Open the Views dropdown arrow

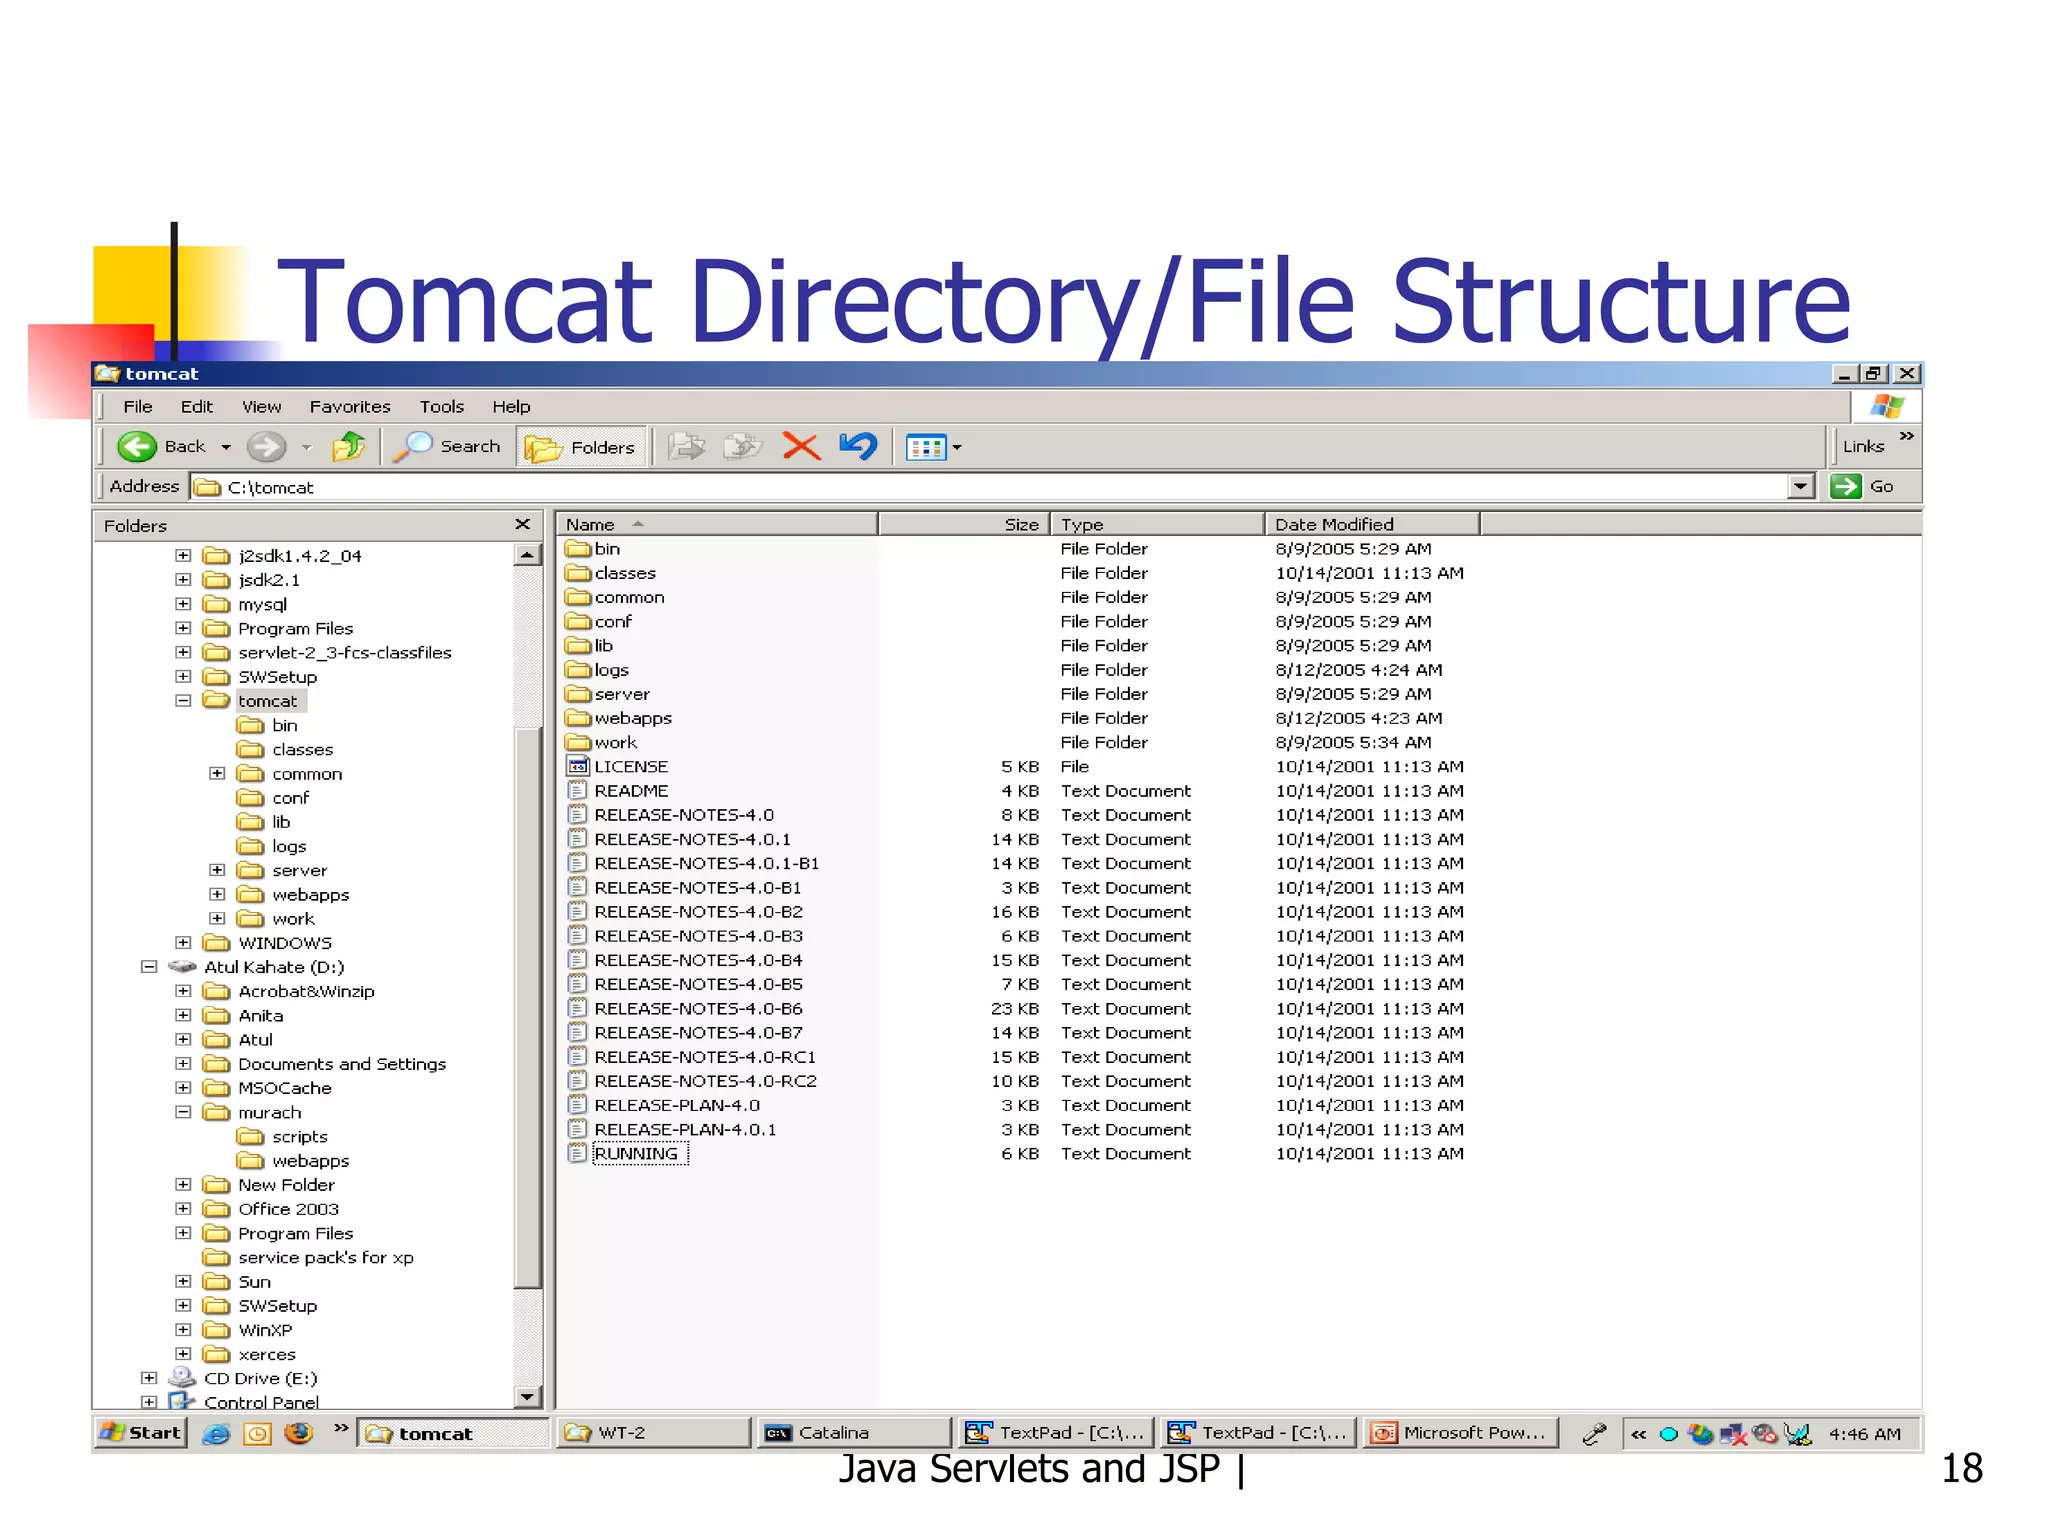click(957, 447)
